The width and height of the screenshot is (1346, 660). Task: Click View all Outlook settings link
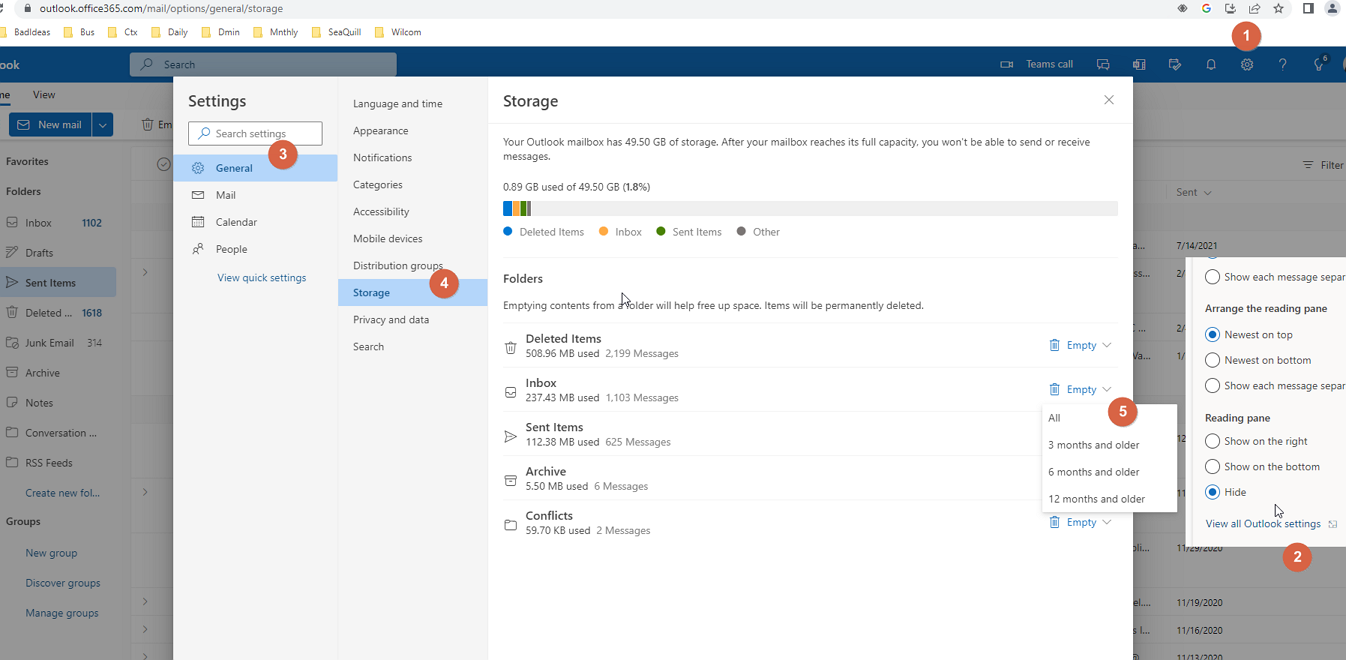click(1263, 524)
